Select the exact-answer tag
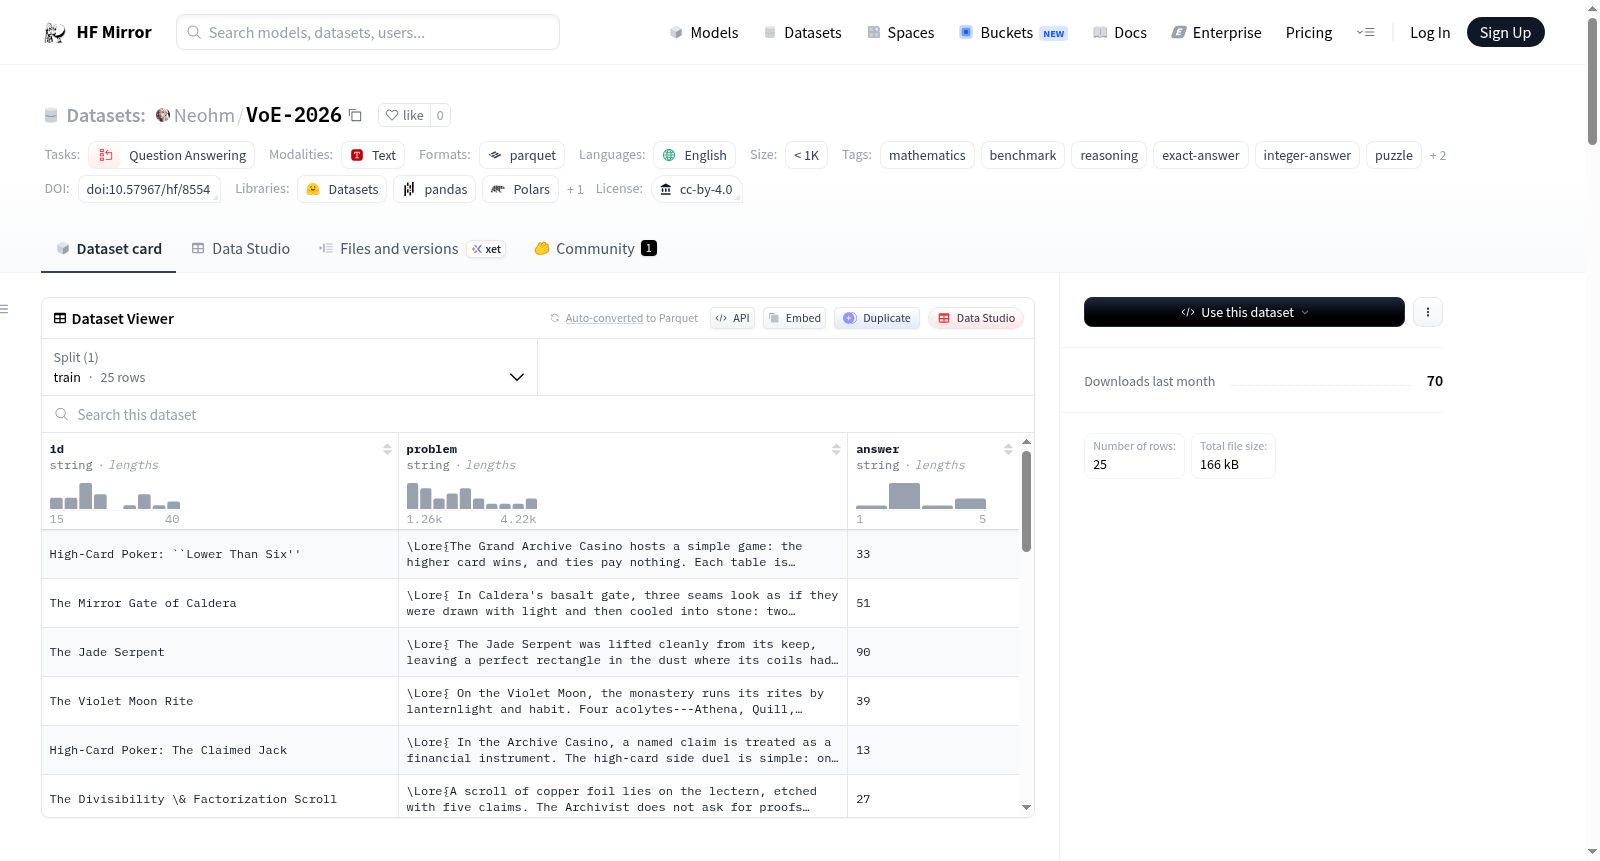The height and width of the screenshot is (861, 1600). coord(1200,155)
